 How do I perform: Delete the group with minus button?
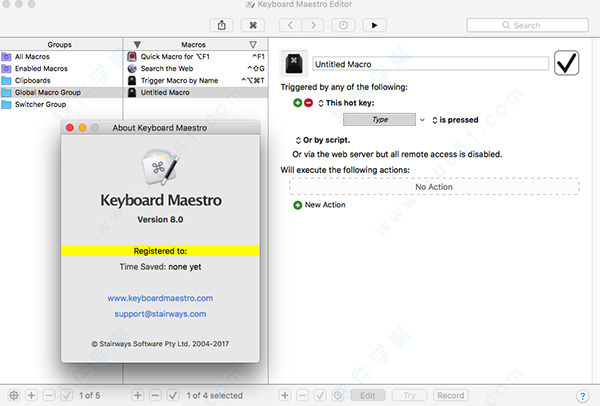(x=49, y=395)
